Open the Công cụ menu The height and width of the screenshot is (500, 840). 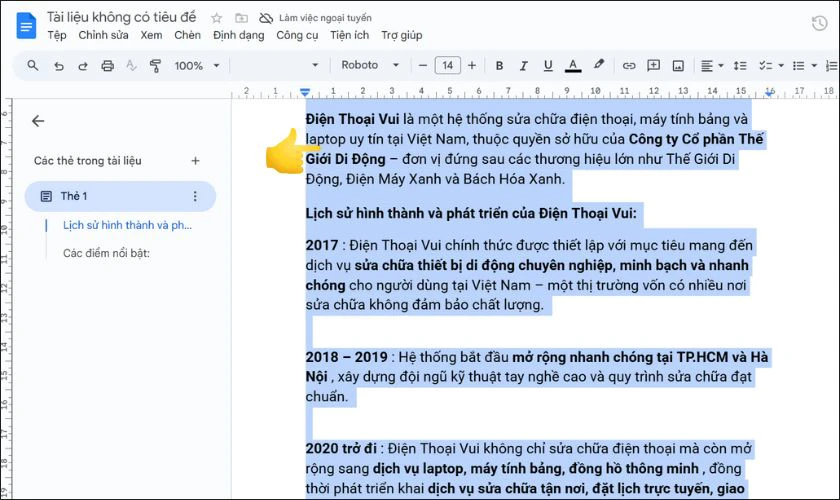[297, 35]
